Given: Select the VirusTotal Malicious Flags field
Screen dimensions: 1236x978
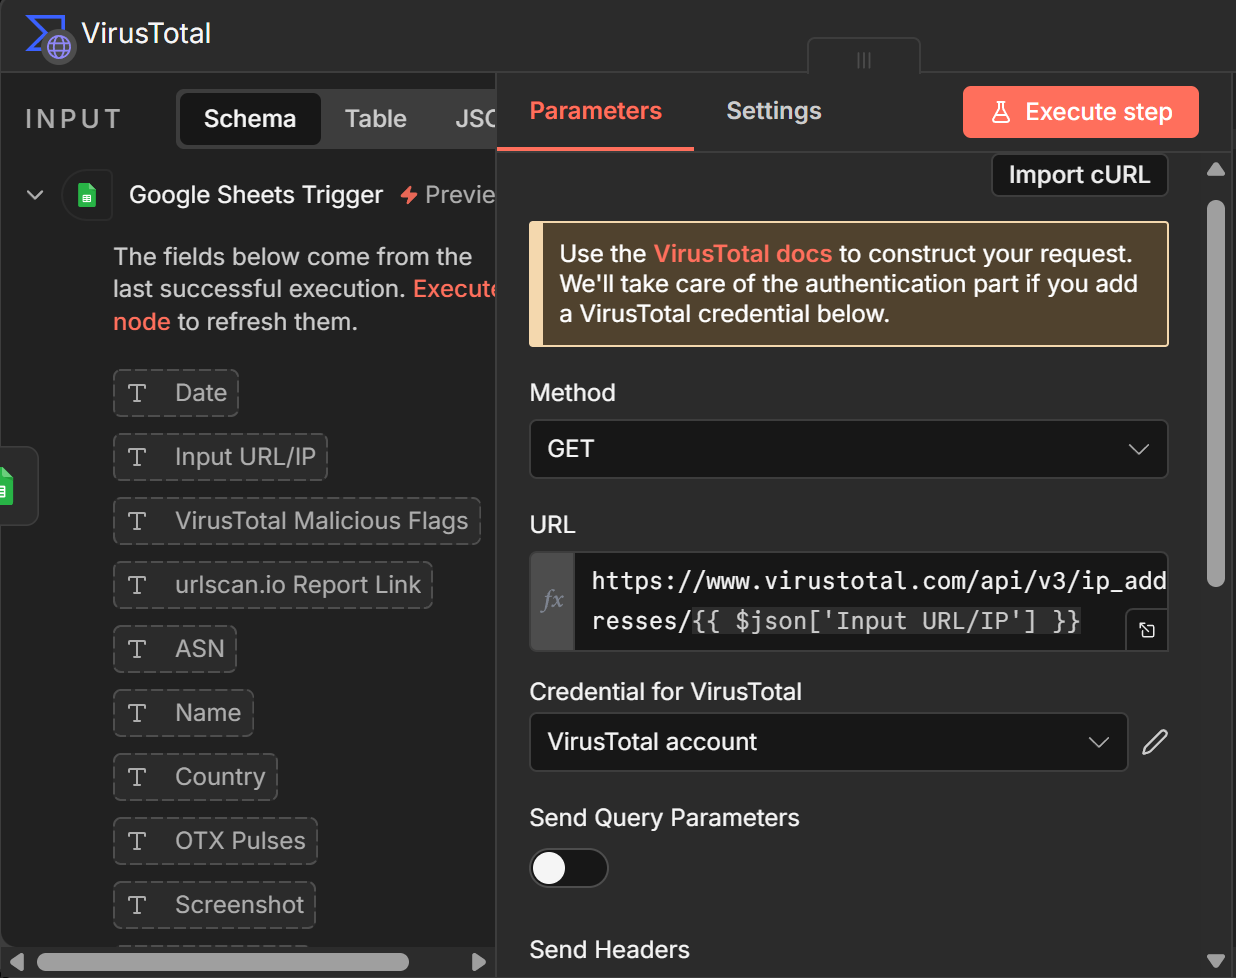Looking at the screenshot, I should (297, 521).
